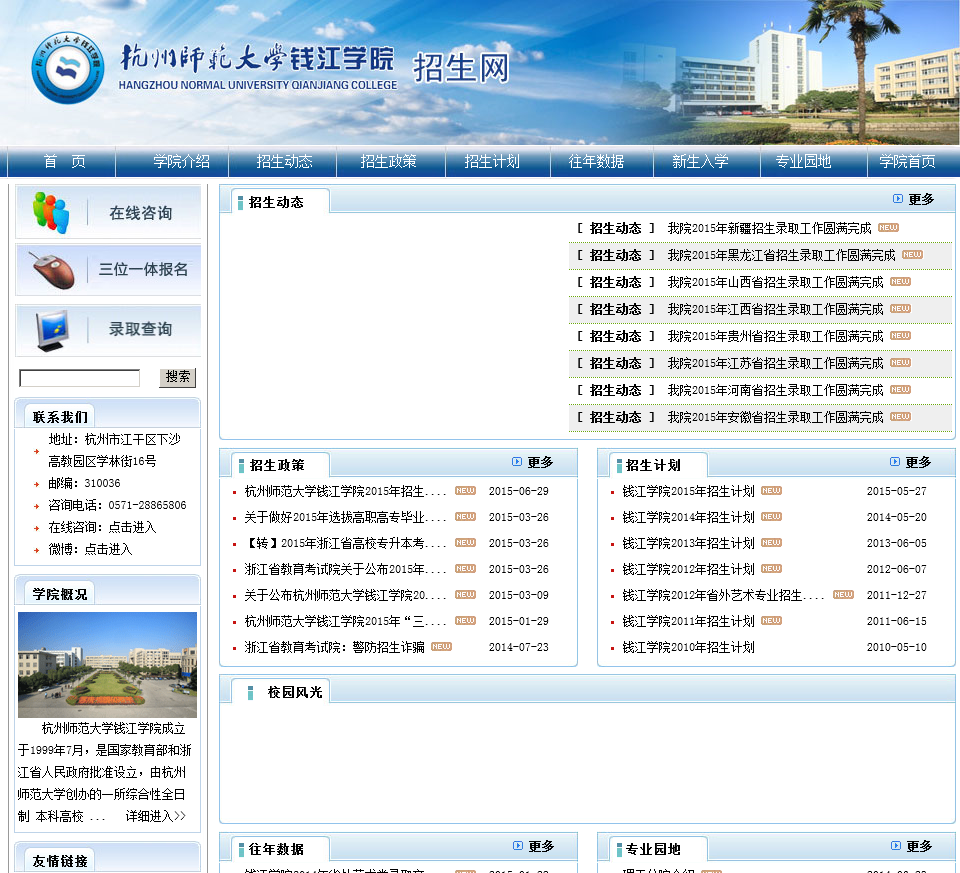Click 点击进入 next to 微博
960x873 pixels.
tap(108, 549)
